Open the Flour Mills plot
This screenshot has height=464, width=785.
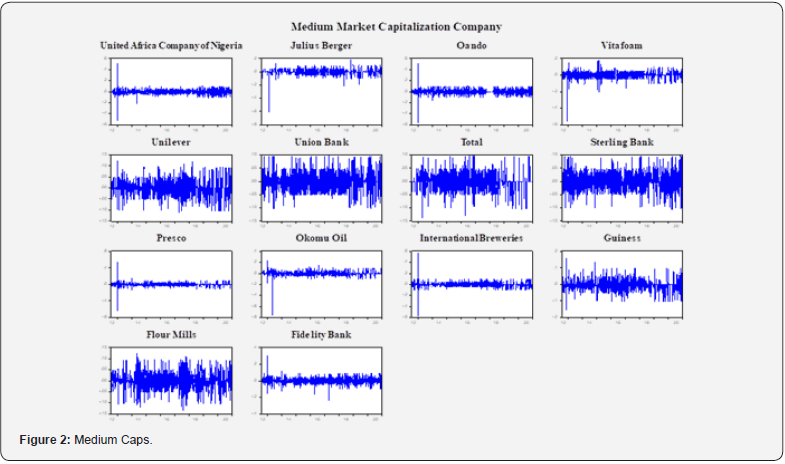[171, 379]
